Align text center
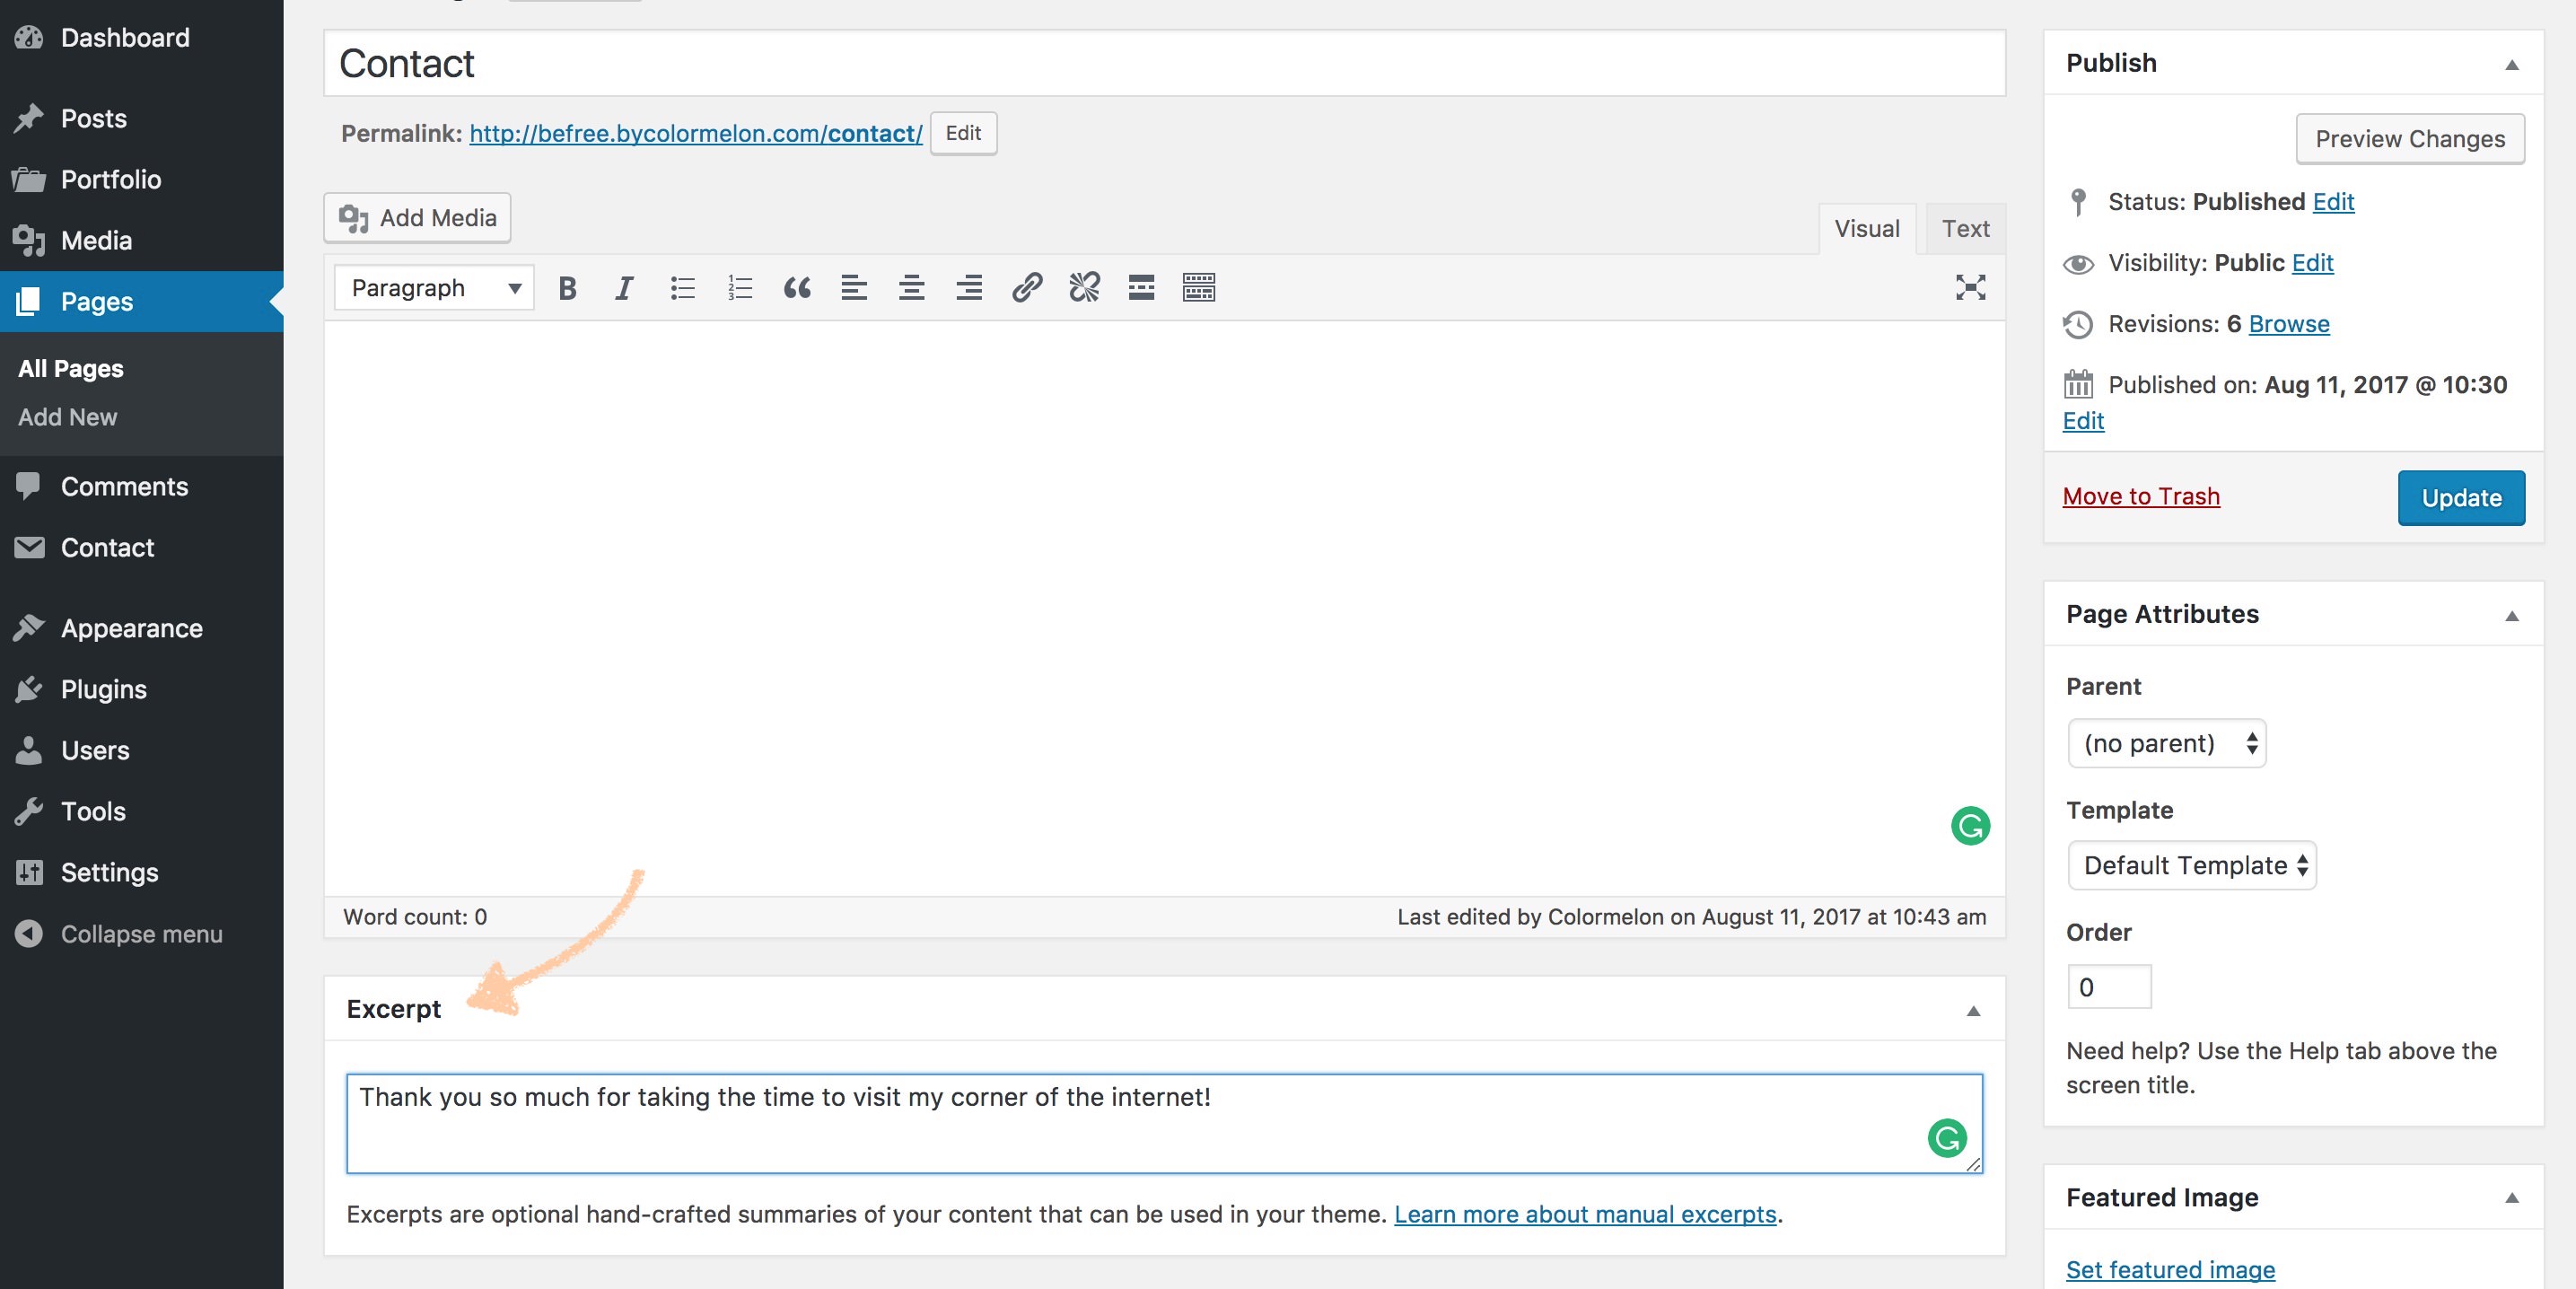Viewport: 2576px width, 1289px height. pos(911,288)
